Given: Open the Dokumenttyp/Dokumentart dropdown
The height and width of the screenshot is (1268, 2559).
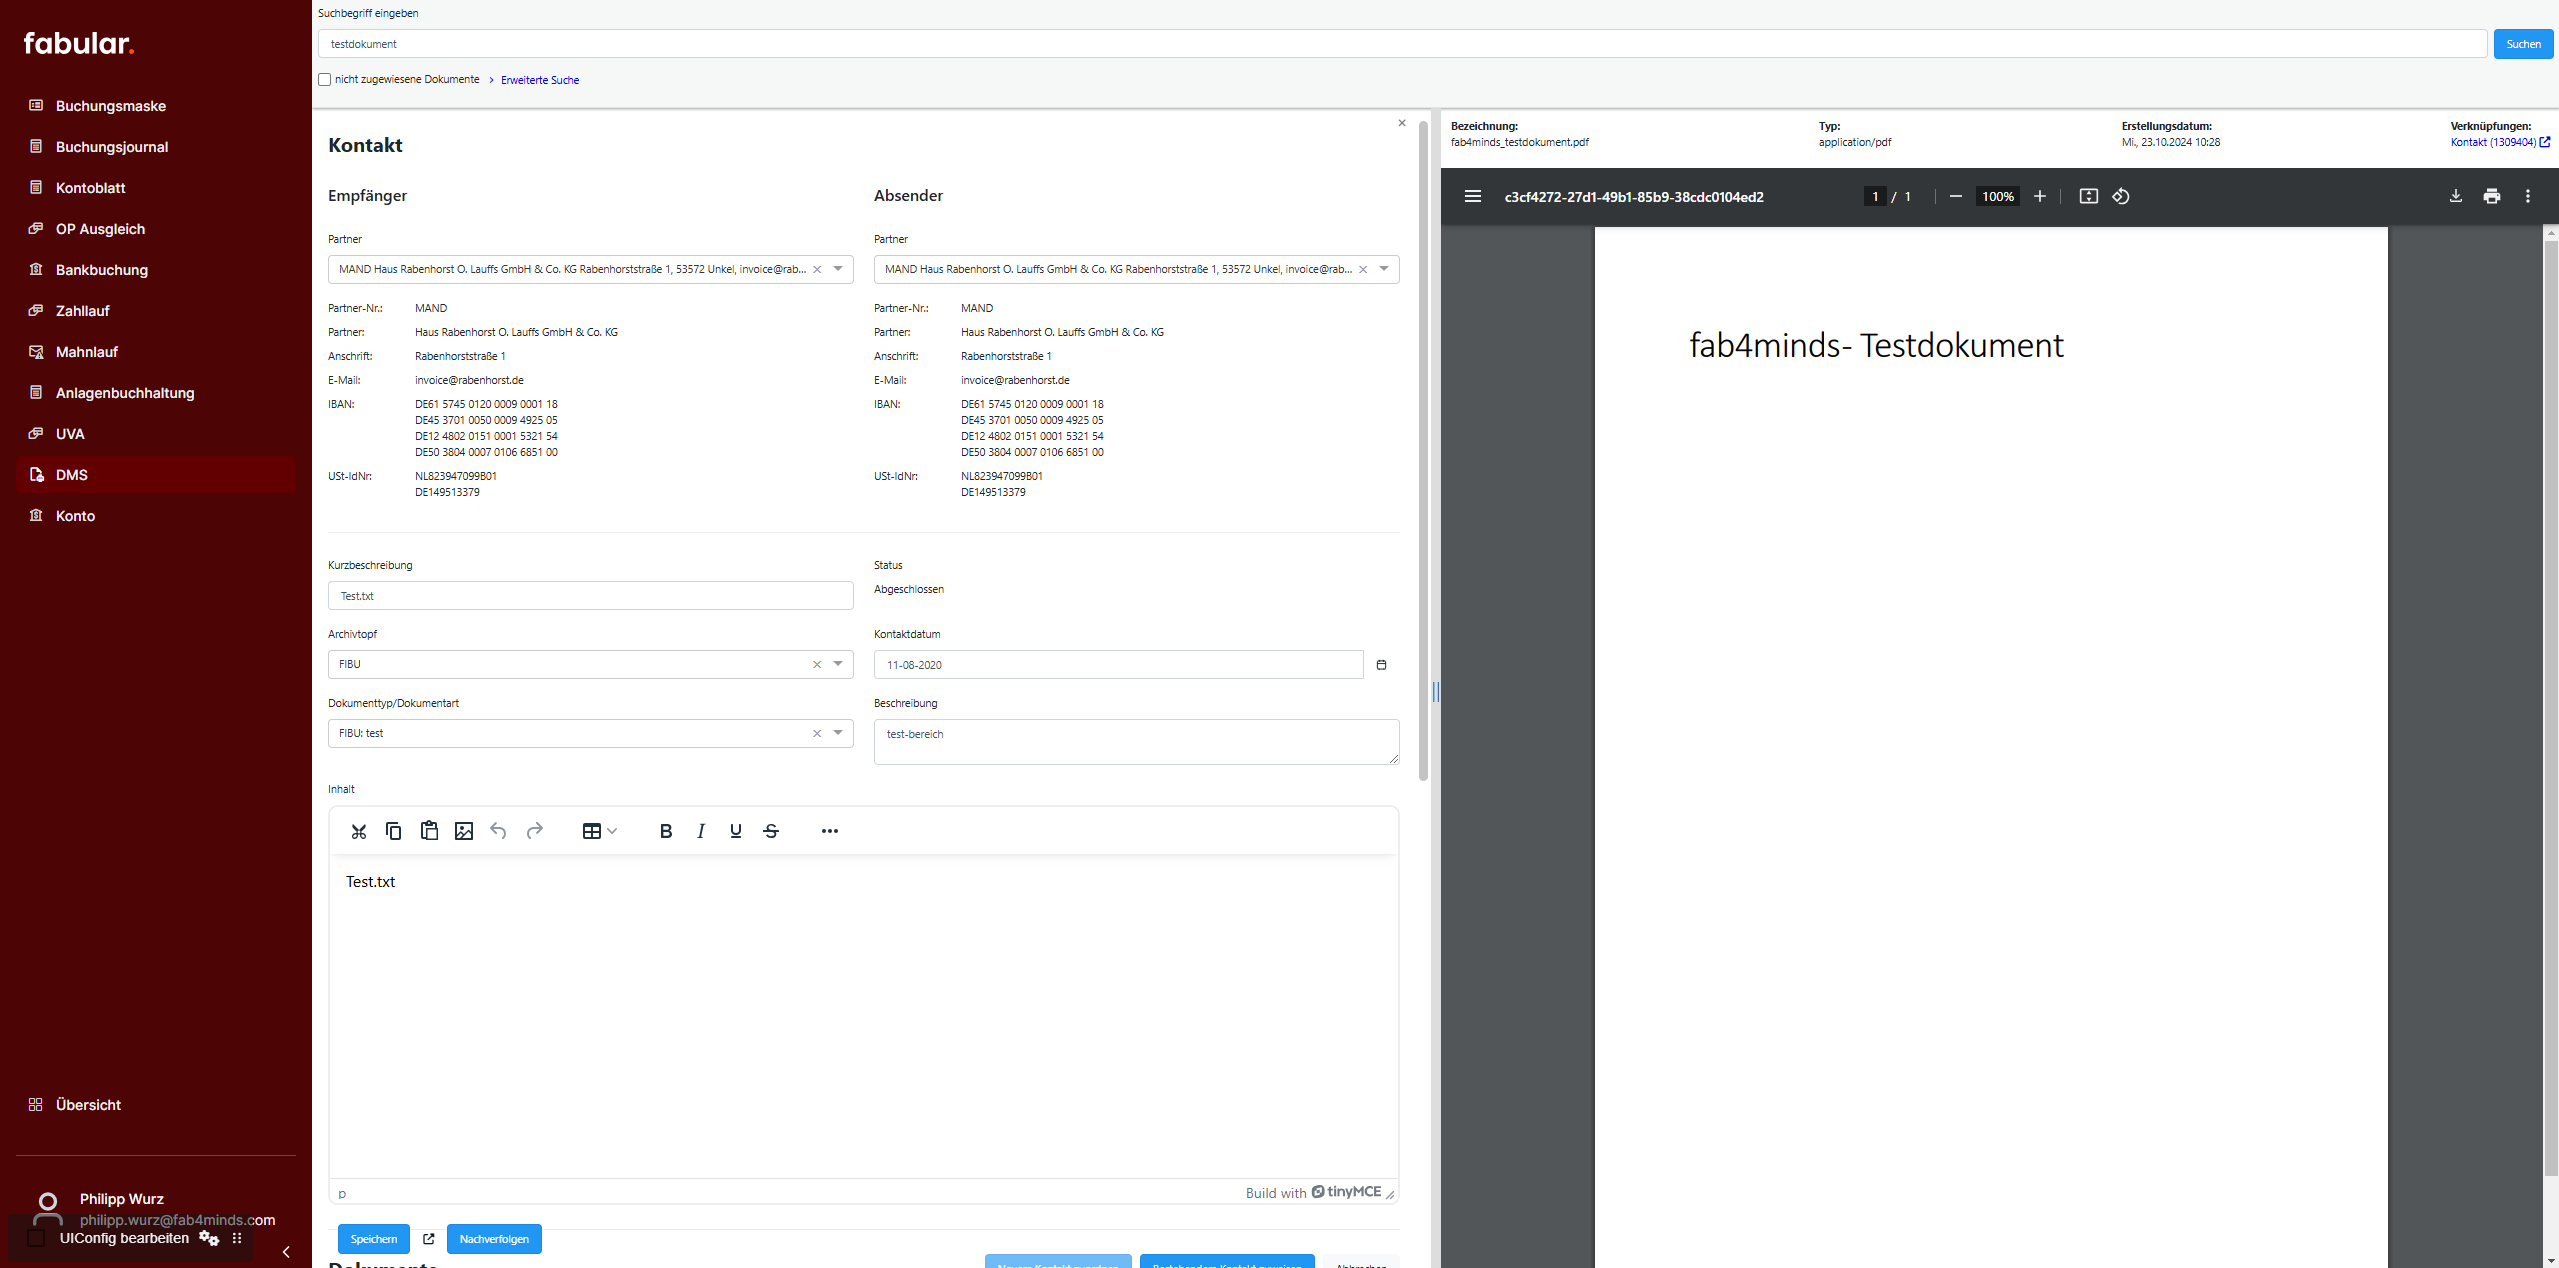Looking at the screenshot, I should click(x=838, y=733).
